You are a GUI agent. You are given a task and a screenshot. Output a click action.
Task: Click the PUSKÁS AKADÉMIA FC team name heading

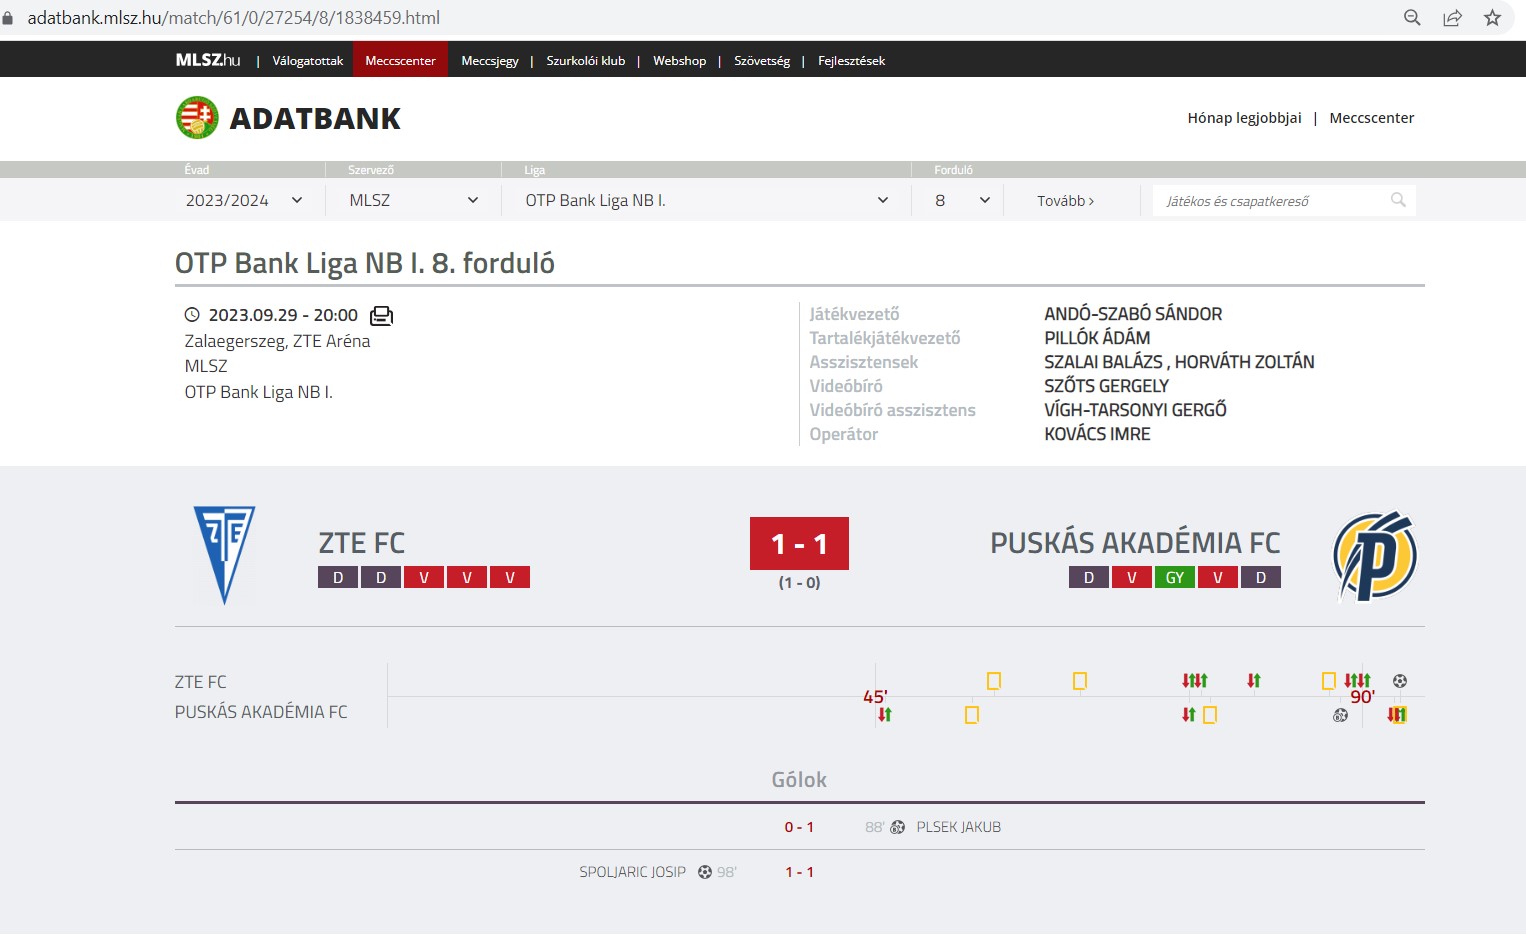click(1135, 543)
